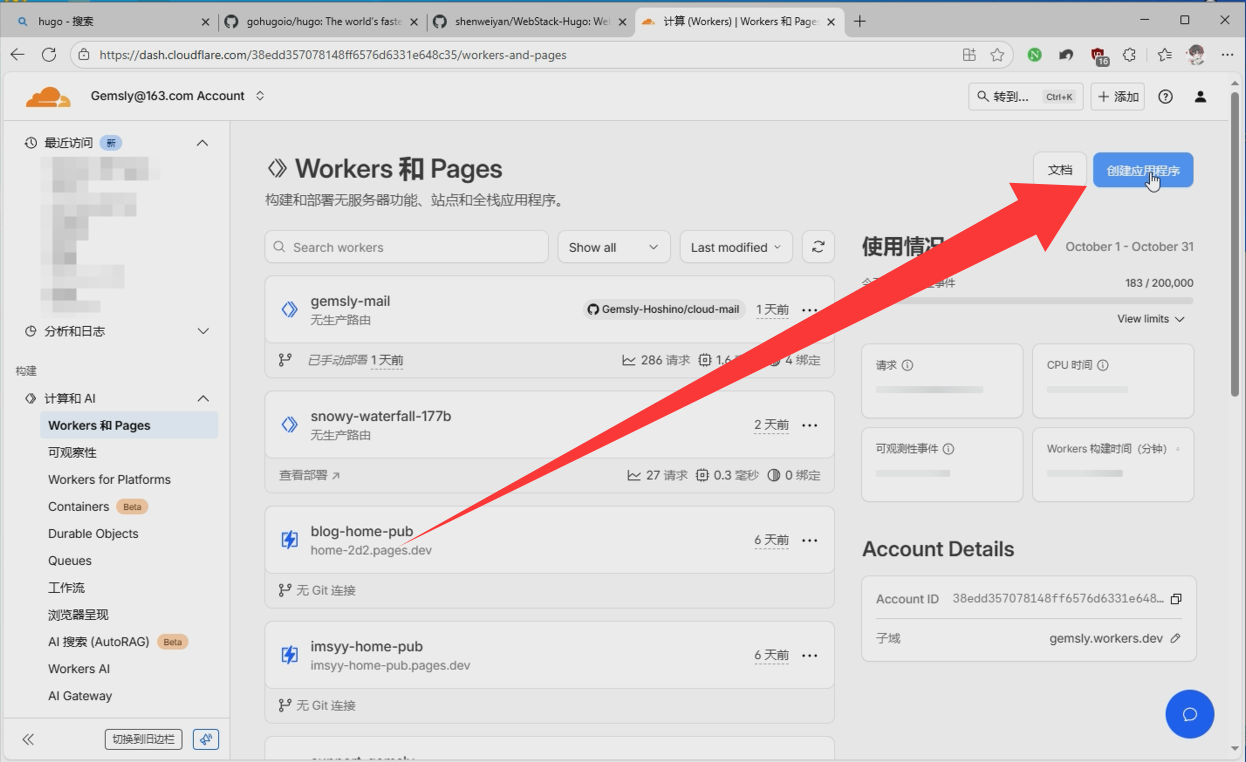Open more options for blog-home-pub
The width and height of the screenshot is (1246, 762).
tap(810, 540)
